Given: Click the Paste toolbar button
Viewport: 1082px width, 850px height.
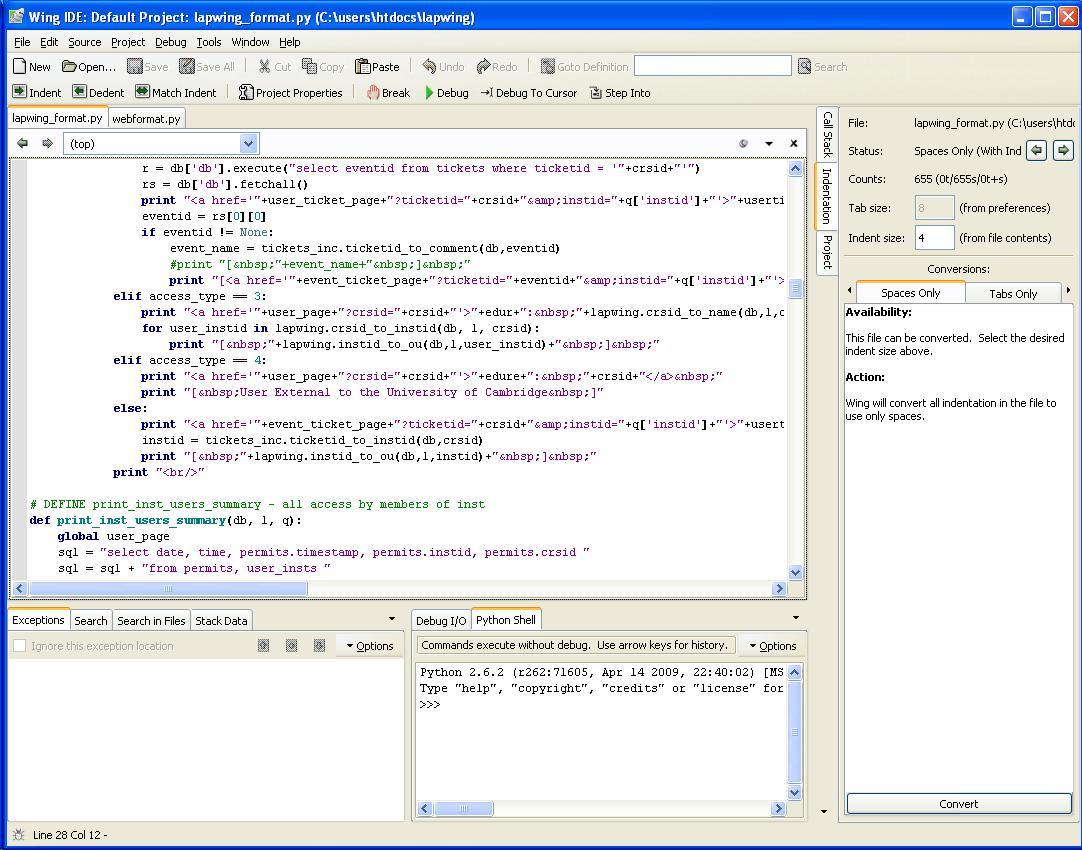Looking at the screenshot, I should click(x=377, y=67).
